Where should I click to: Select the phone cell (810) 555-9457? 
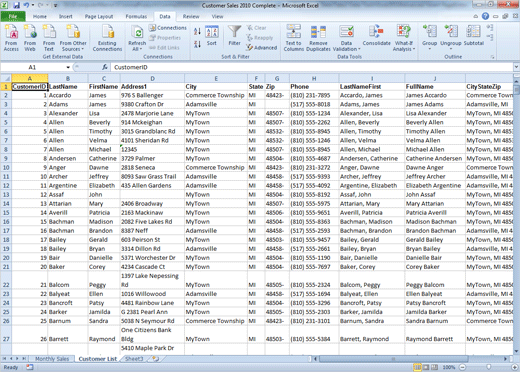coord(314,240)
